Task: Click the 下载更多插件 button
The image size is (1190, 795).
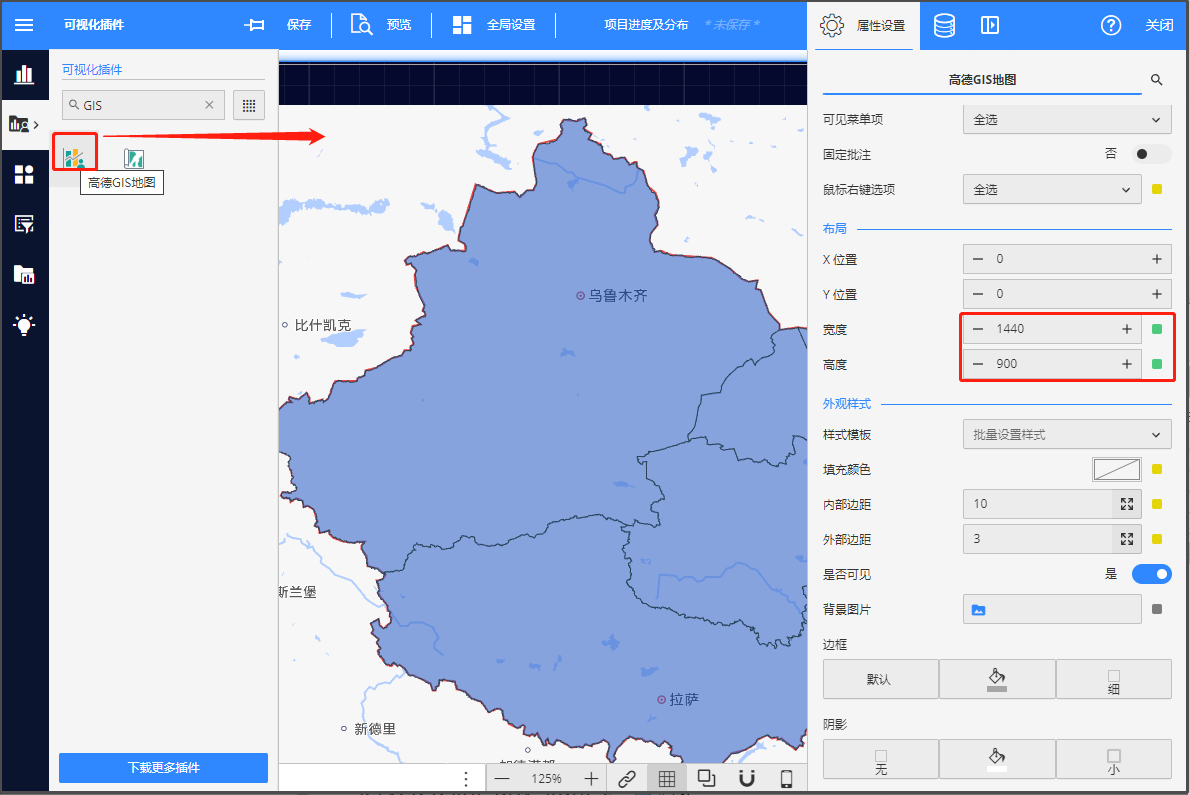Action: [x=163, y=767]
